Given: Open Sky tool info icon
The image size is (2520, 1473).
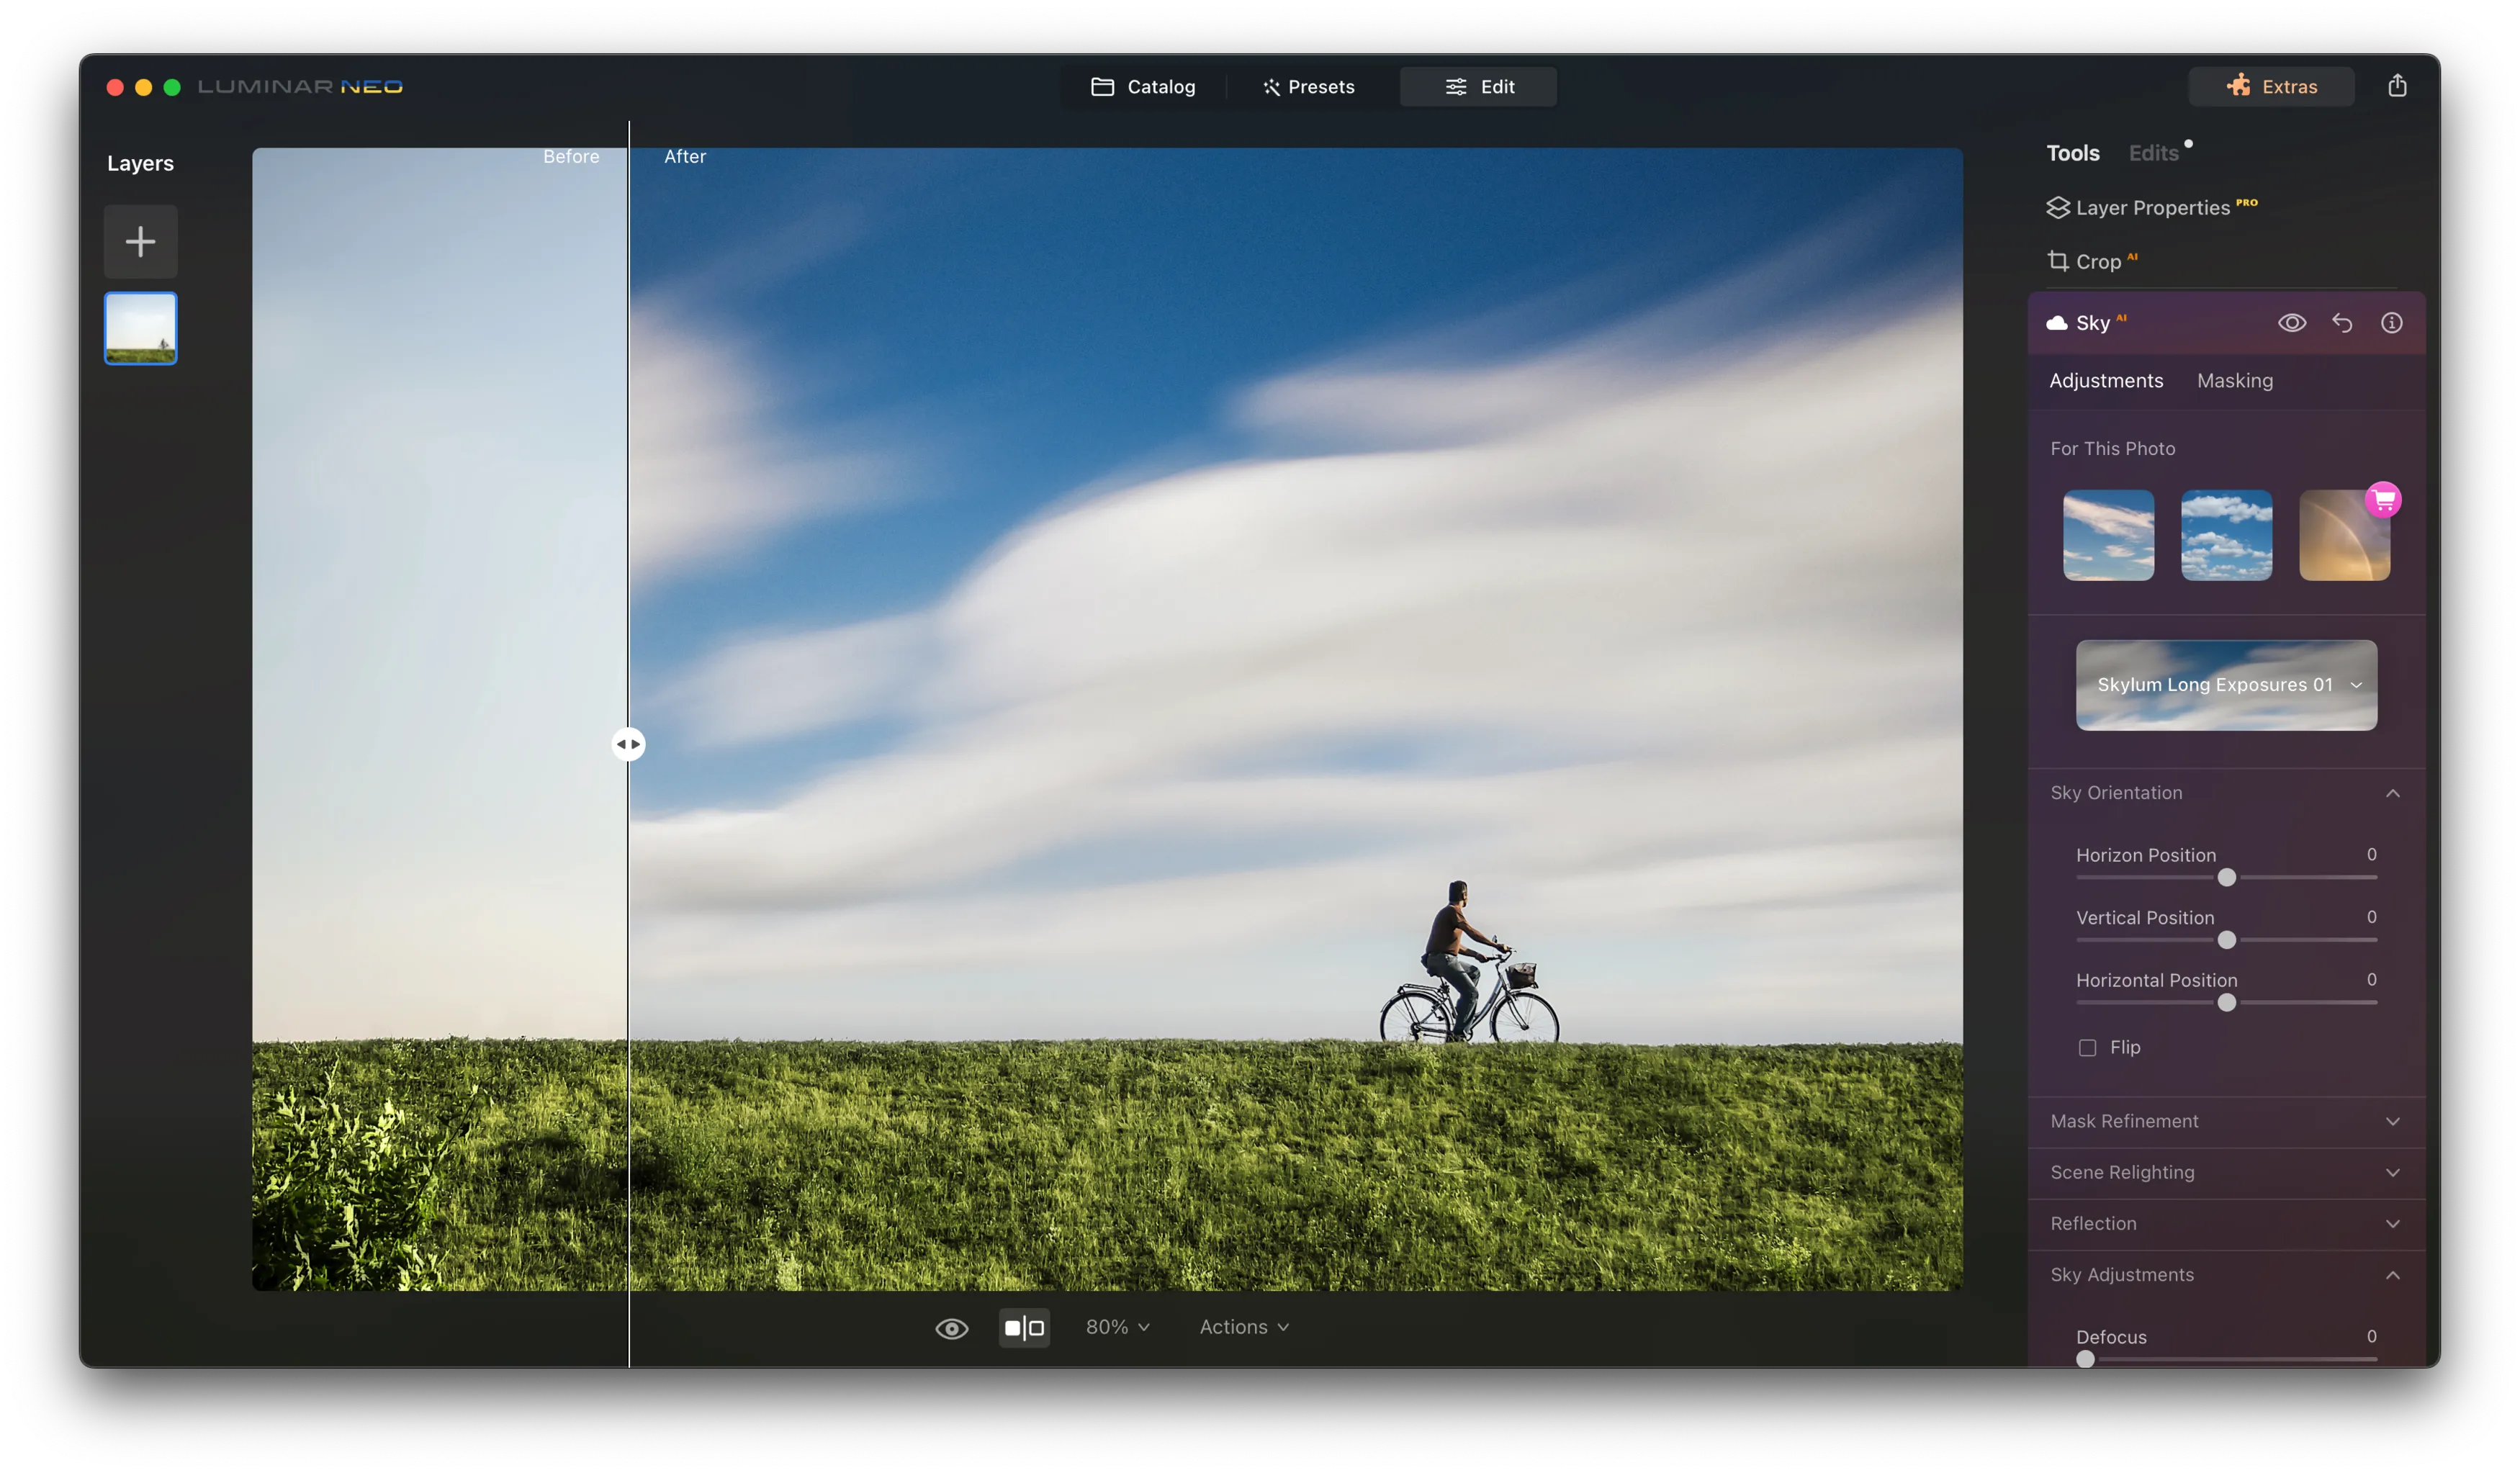Looking at the screenshot, I should (2391, 323).
